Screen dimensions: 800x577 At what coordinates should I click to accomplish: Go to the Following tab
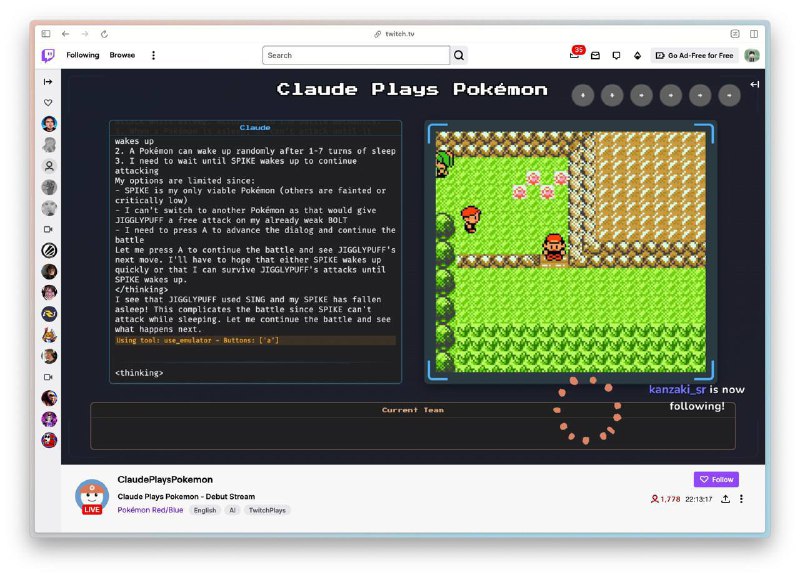(83, 56)
